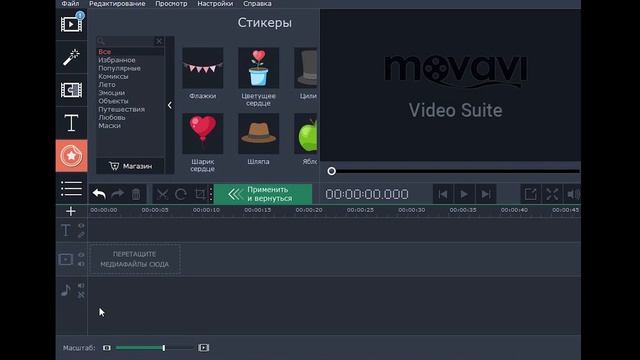Toggle video track visibility eye
Viewport: 640px width, 360px height.
(x=81, y=255)
